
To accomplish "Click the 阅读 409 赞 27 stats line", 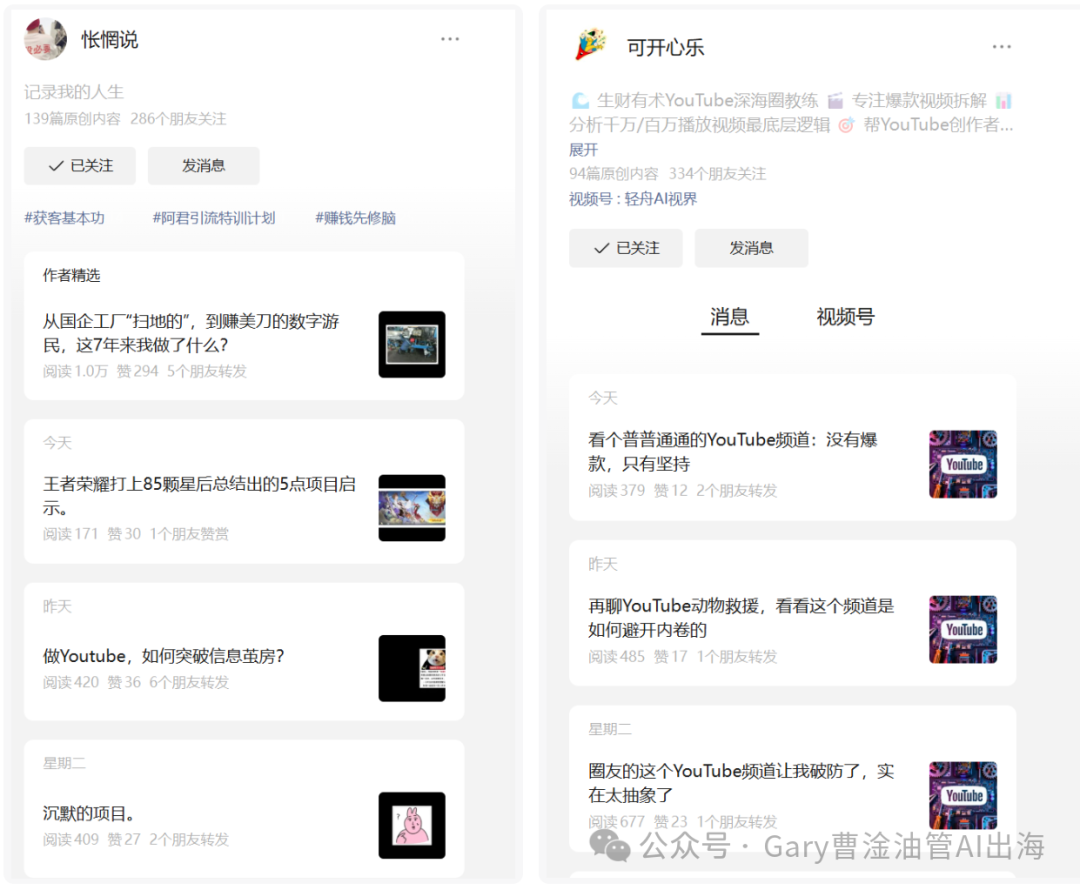I will (136, 839).
